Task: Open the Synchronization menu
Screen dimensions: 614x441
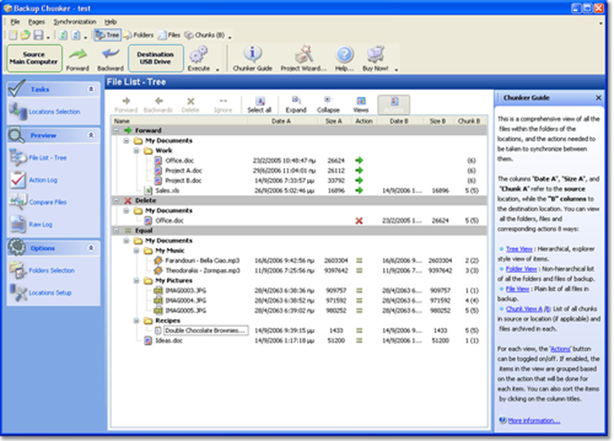Action: (75, 20)
